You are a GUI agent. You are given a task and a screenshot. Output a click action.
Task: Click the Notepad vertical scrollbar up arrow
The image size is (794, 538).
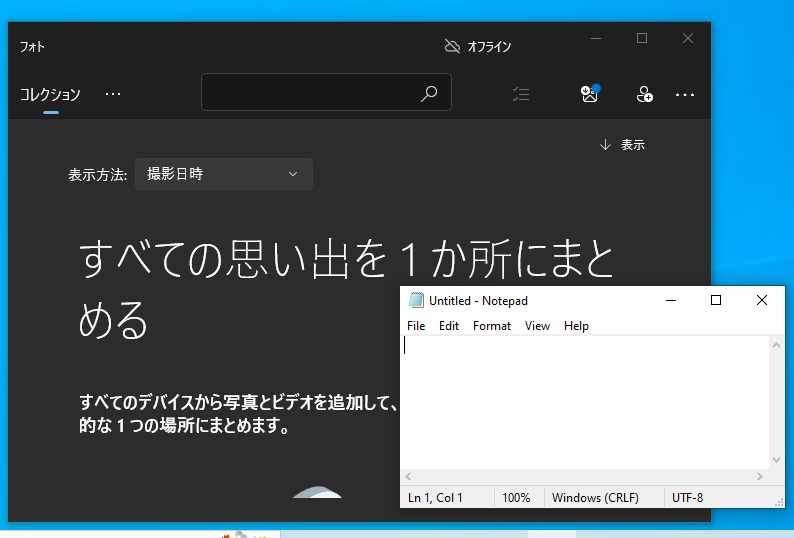point(776,344)
